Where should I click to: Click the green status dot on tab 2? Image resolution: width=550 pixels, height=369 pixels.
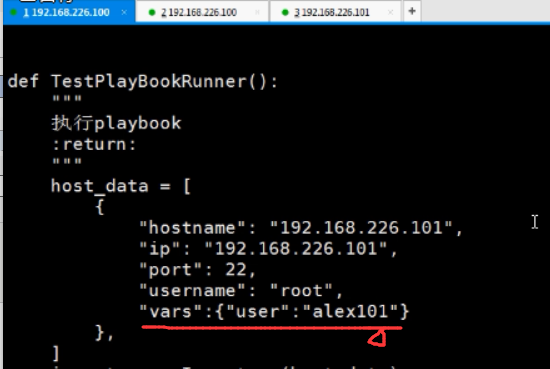click(x=152, y=13)
